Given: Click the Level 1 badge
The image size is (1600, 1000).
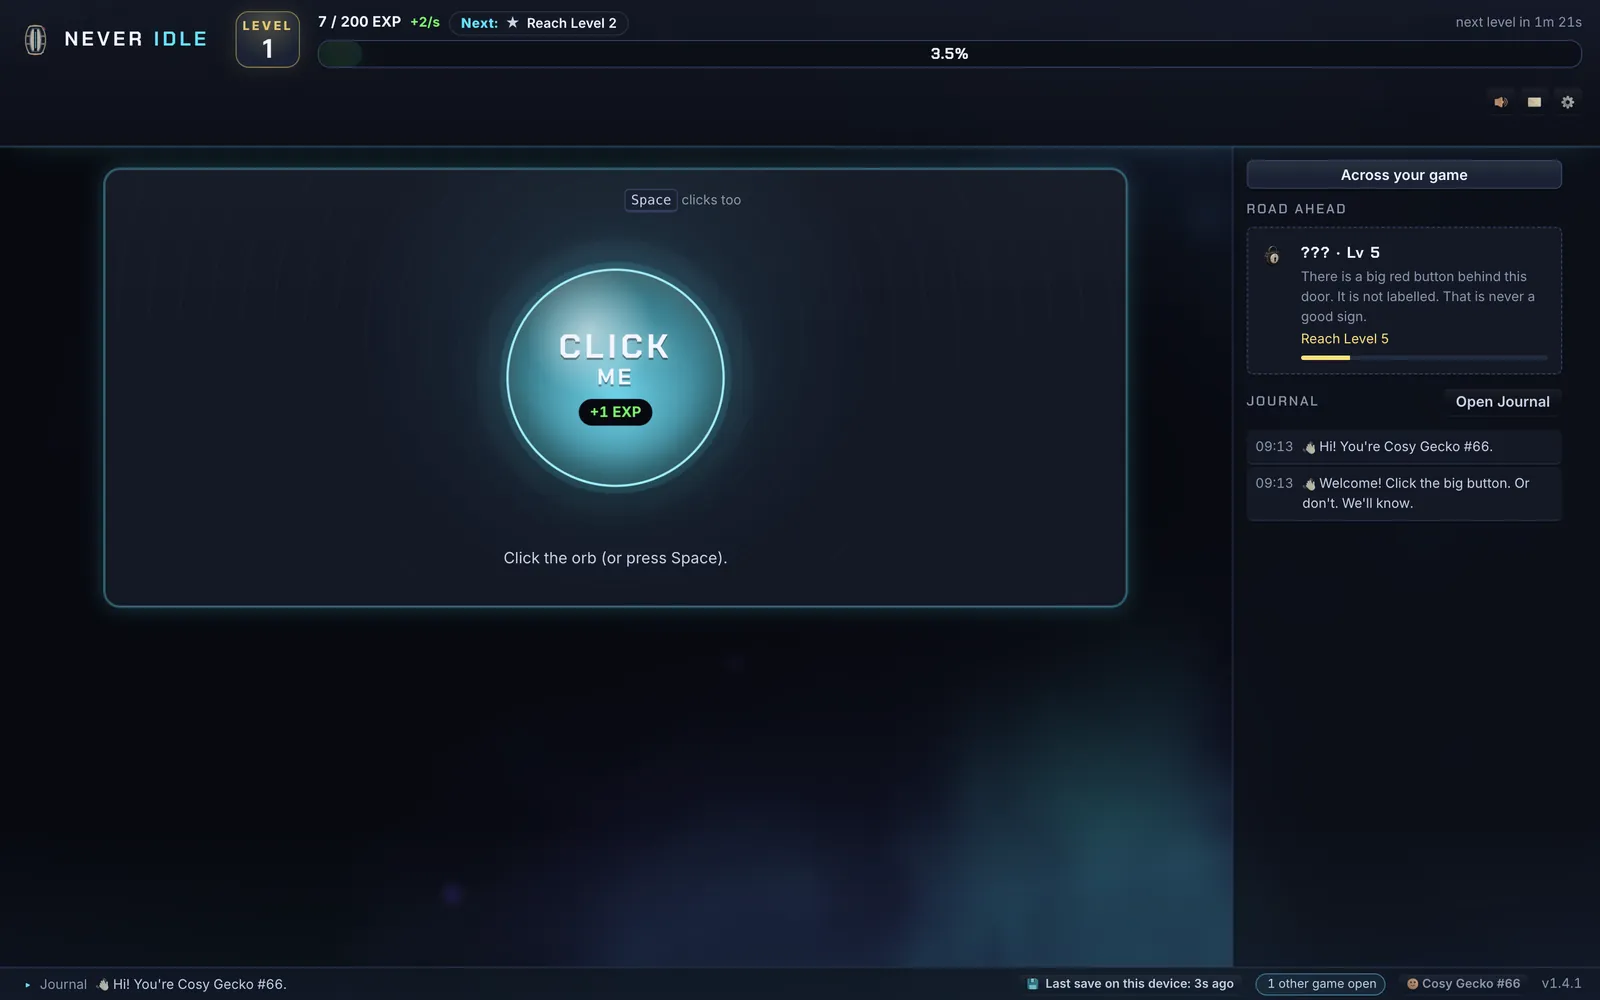Looking at the screenshot, I should point(267,40).
